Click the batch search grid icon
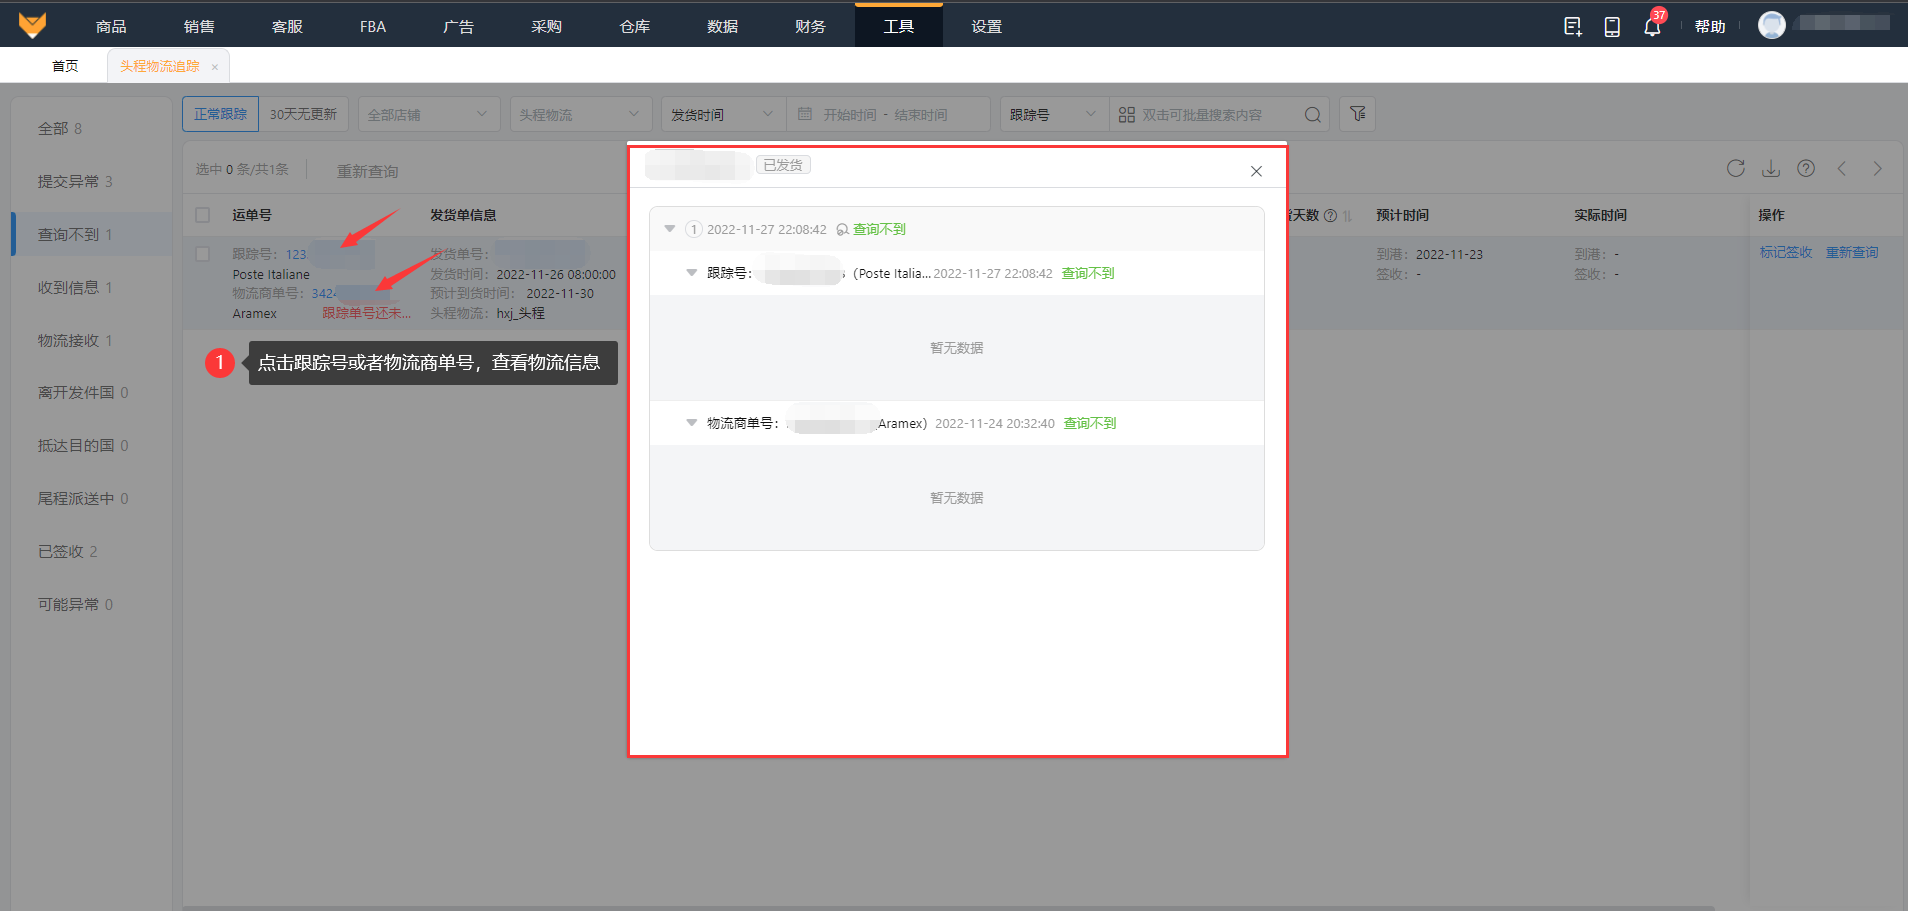1908x911 pixels. click(1127, 115)
